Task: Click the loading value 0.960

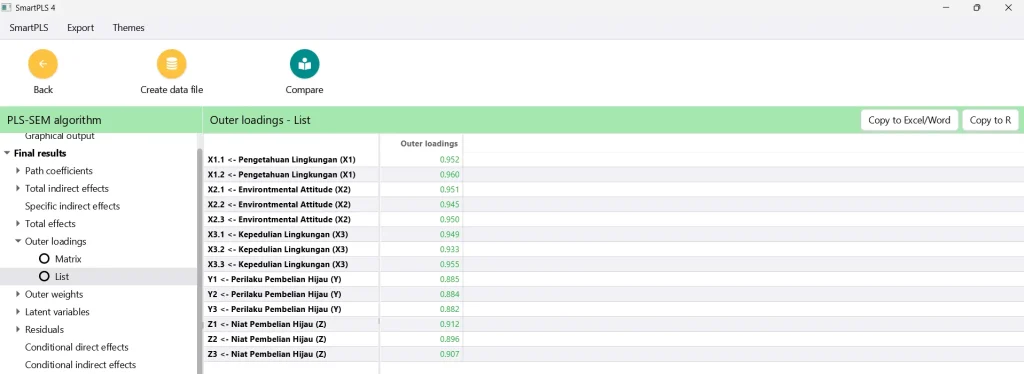Action: coord(449,174)
